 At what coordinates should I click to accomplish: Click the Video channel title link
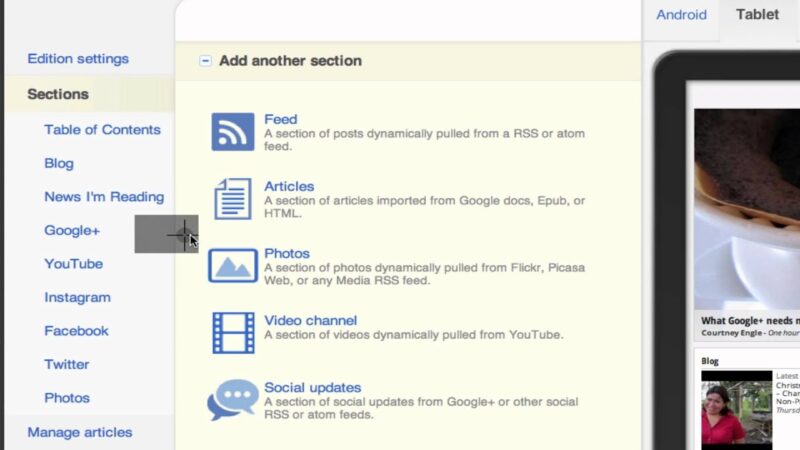310,320
